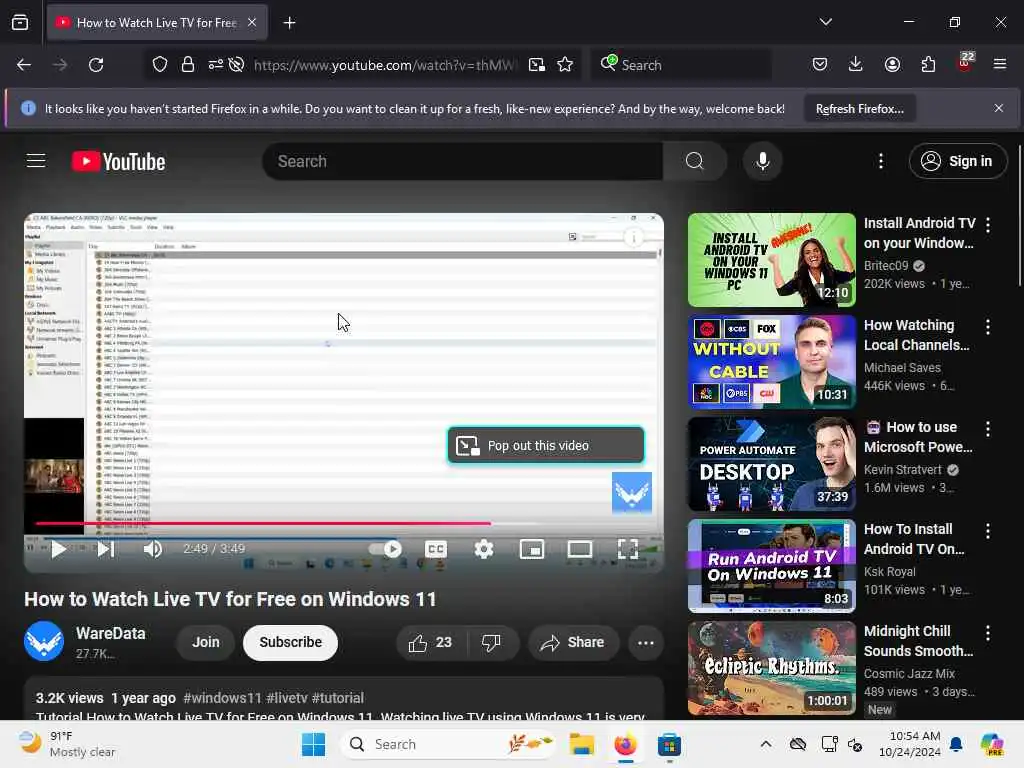Open Firefox View tab overview icon
The height and width of the screenshot is (768, 1024).
coord(20,22)
